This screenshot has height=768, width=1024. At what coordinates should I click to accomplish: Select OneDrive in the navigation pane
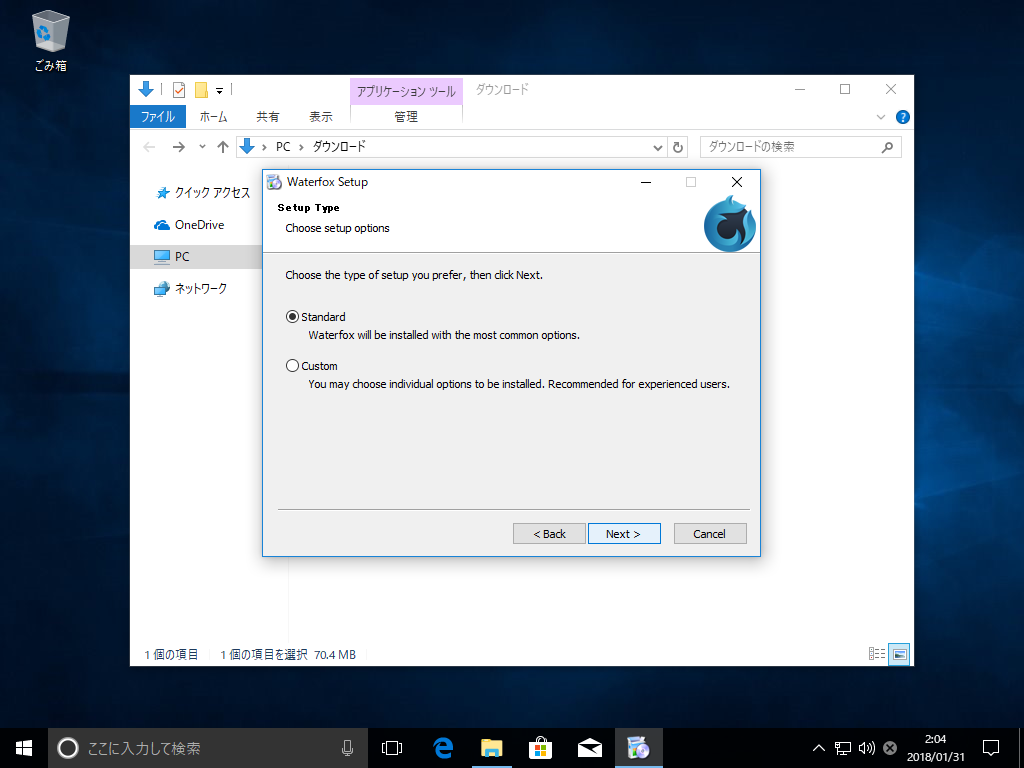coord(189,225)
